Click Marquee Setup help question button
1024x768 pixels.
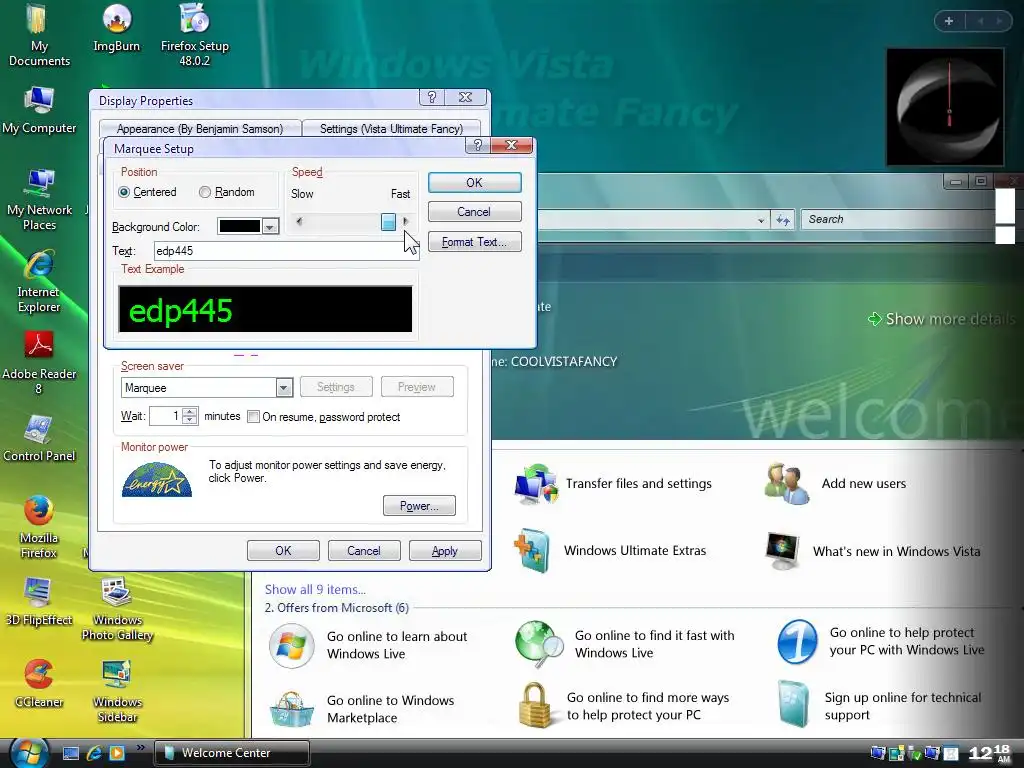point(478,145)
